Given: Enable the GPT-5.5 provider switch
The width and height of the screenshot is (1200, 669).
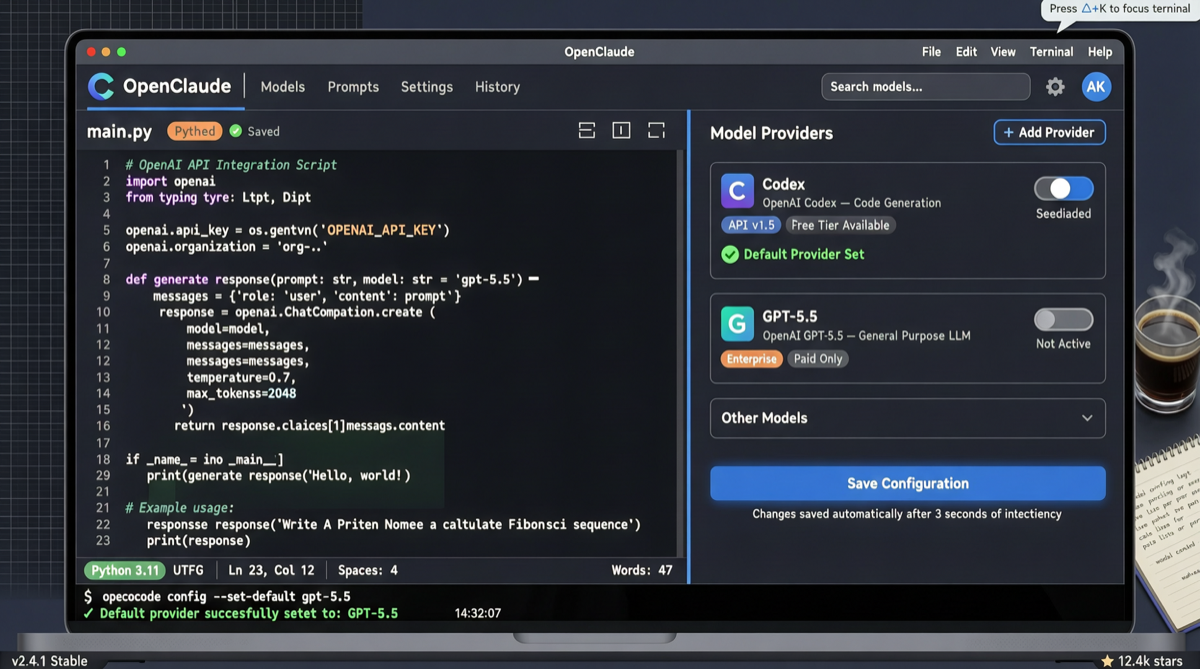Looking at the screenshot, I should [x=1063, y=320].
